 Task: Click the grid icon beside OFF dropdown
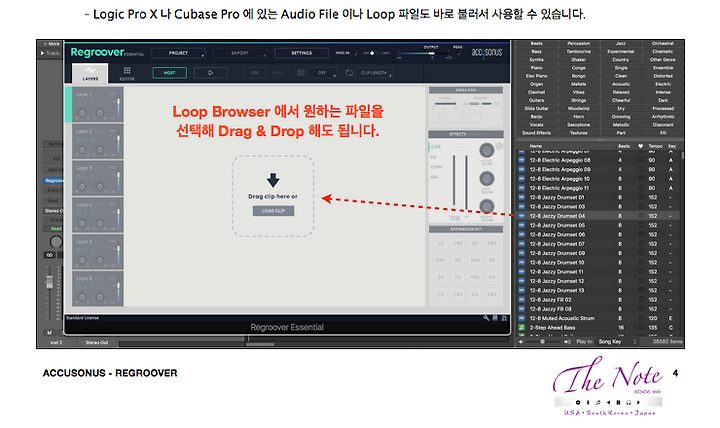click(x=301, y=73)
